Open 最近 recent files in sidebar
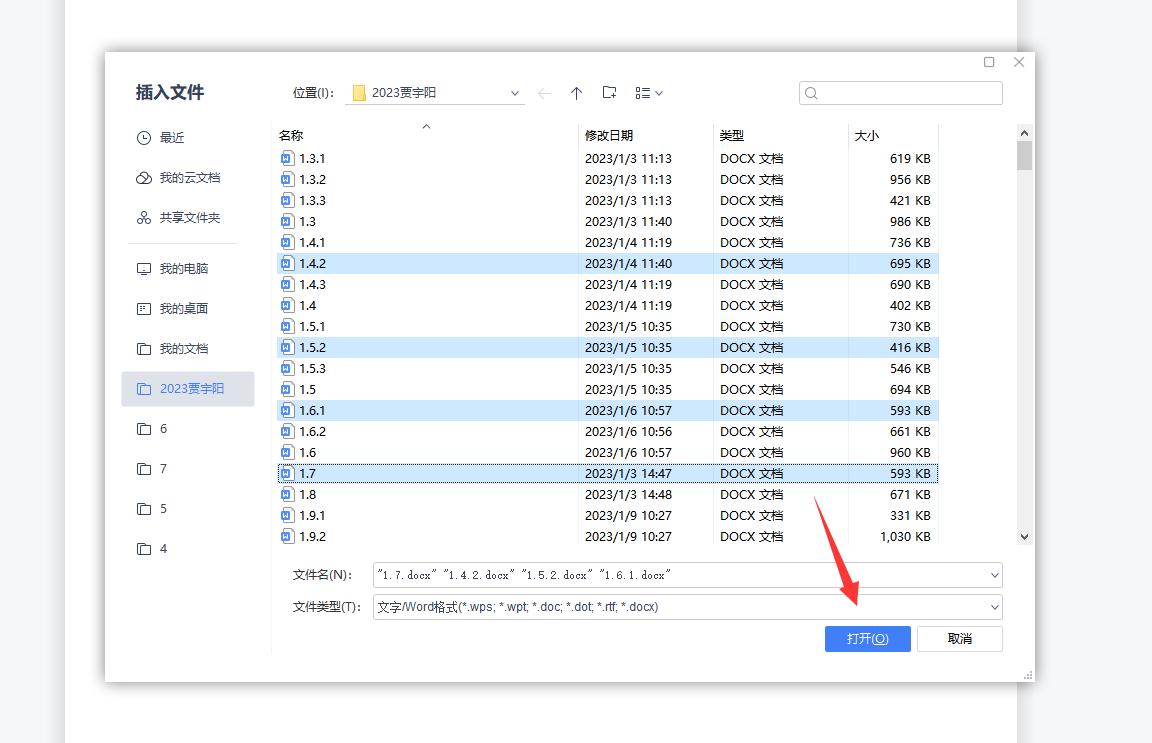The height and width of the screenshot is (743, 1152). point(171,138)
